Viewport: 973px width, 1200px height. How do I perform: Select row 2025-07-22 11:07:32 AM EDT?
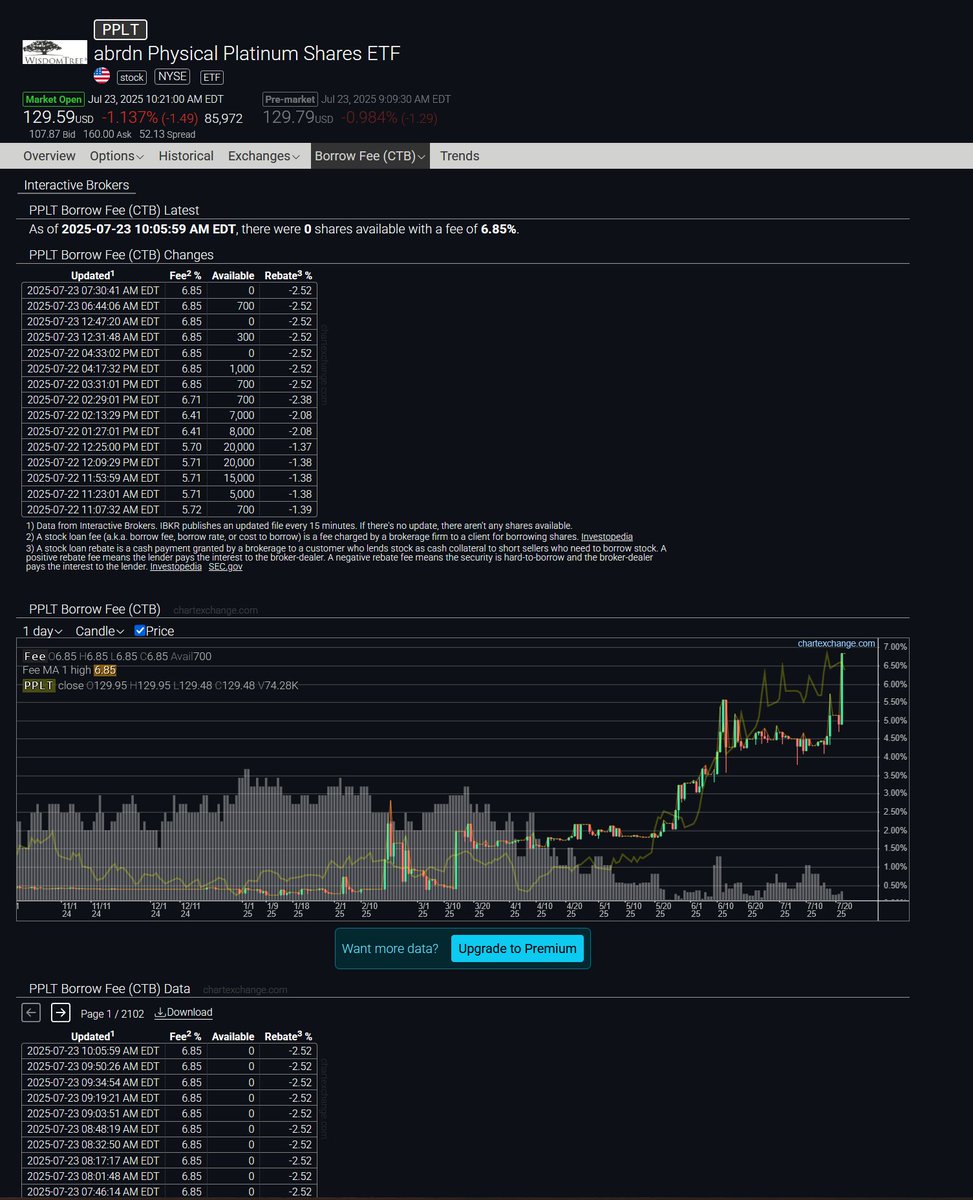(x=170, y=509)
